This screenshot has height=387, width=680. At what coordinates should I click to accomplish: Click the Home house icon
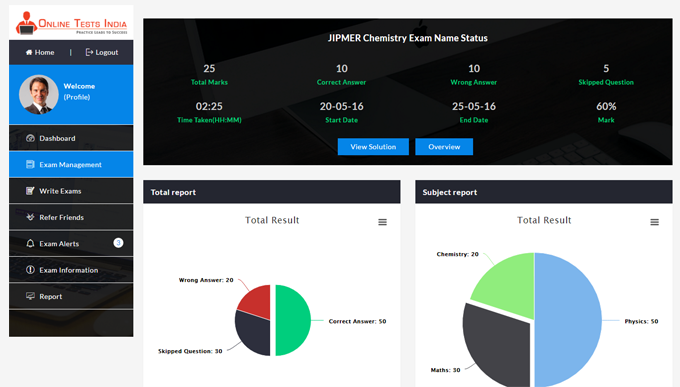pos(29,52)
